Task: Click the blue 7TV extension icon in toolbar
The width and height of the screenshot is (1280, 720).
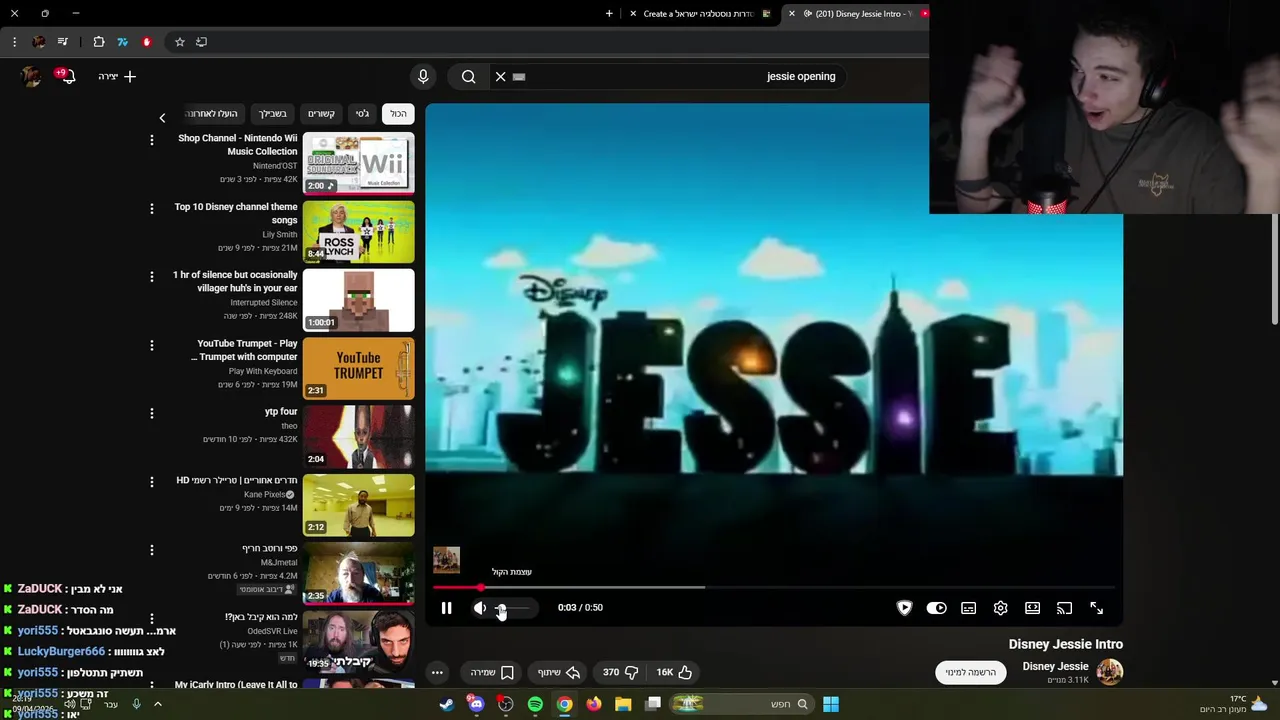Action: click(122, 42)
